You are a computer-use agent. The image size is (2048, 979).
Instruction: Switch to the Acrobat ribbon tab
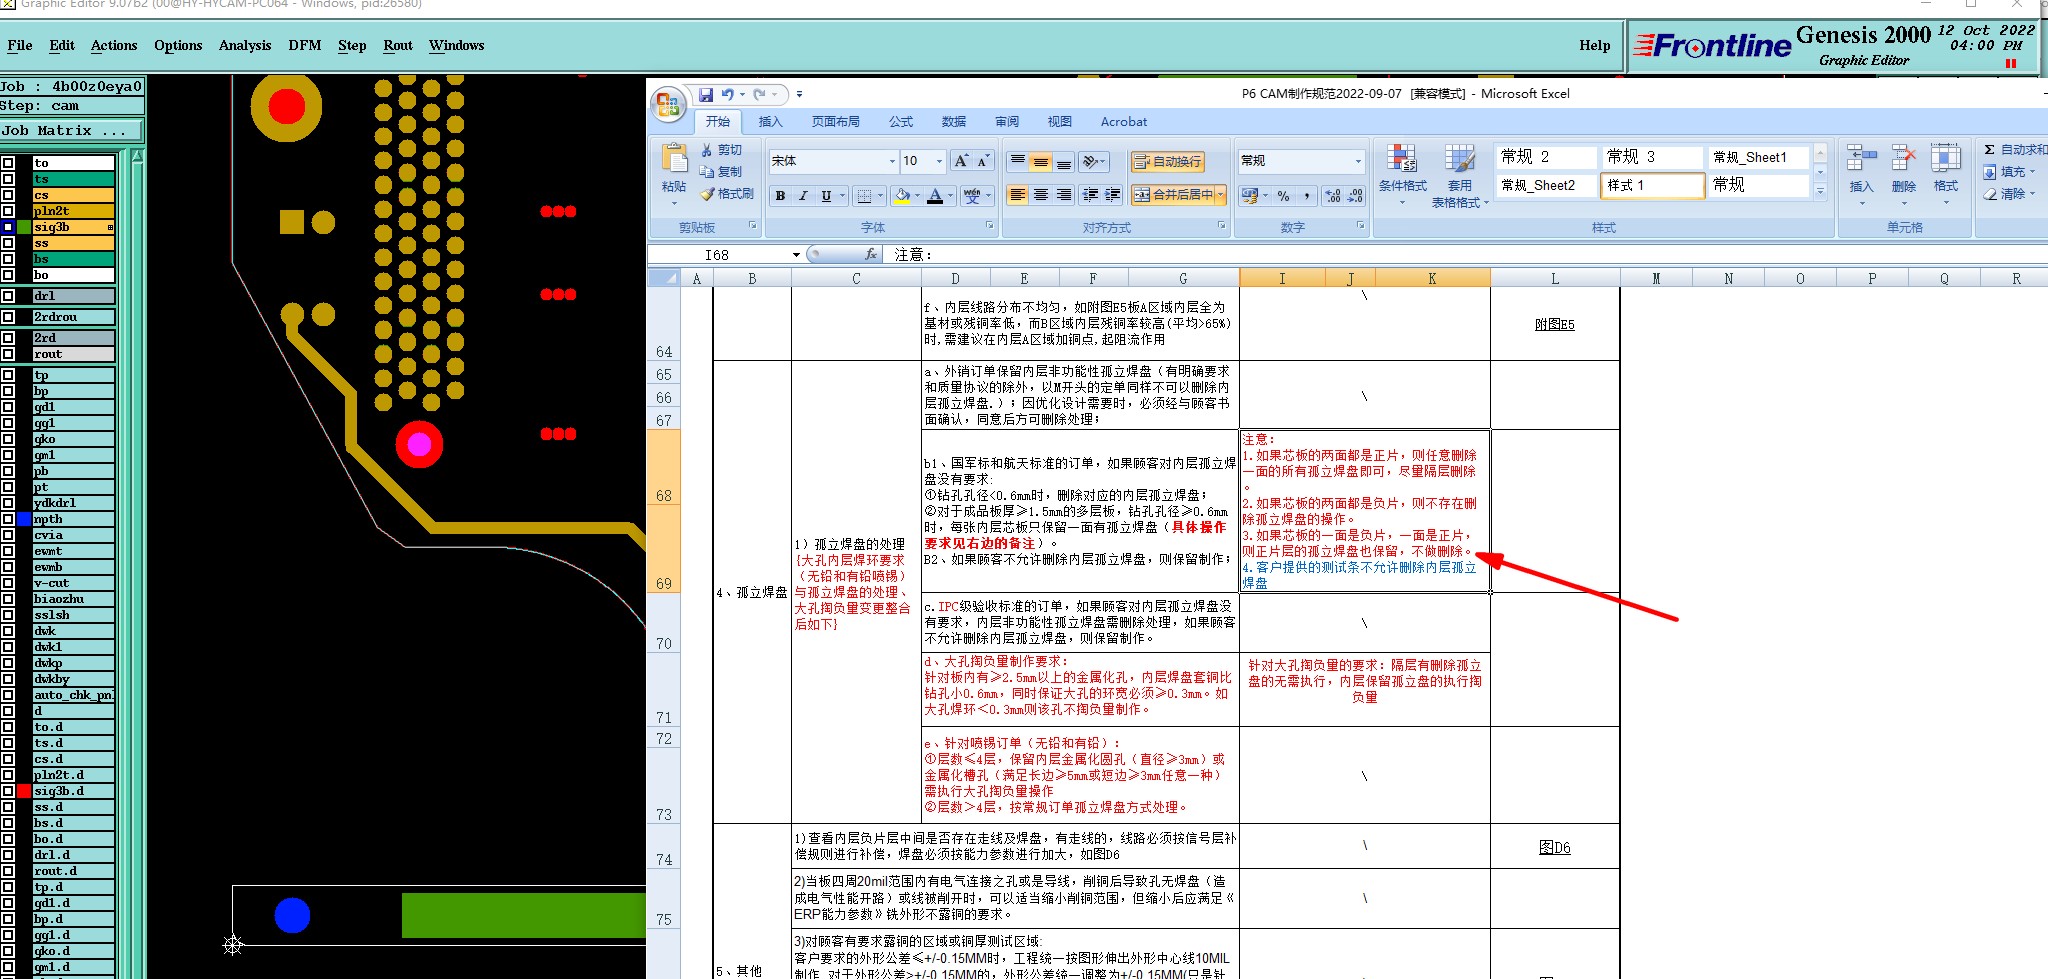[x=1124, y=122]
